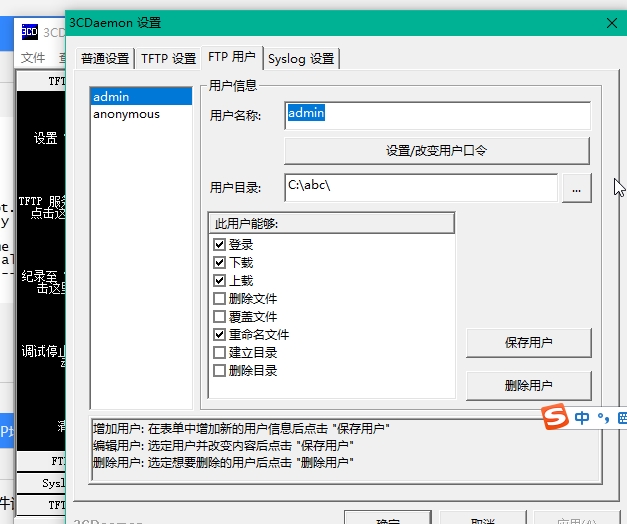Click the 此用户能够 list header

pyautogui.click(x=331, y=223)
